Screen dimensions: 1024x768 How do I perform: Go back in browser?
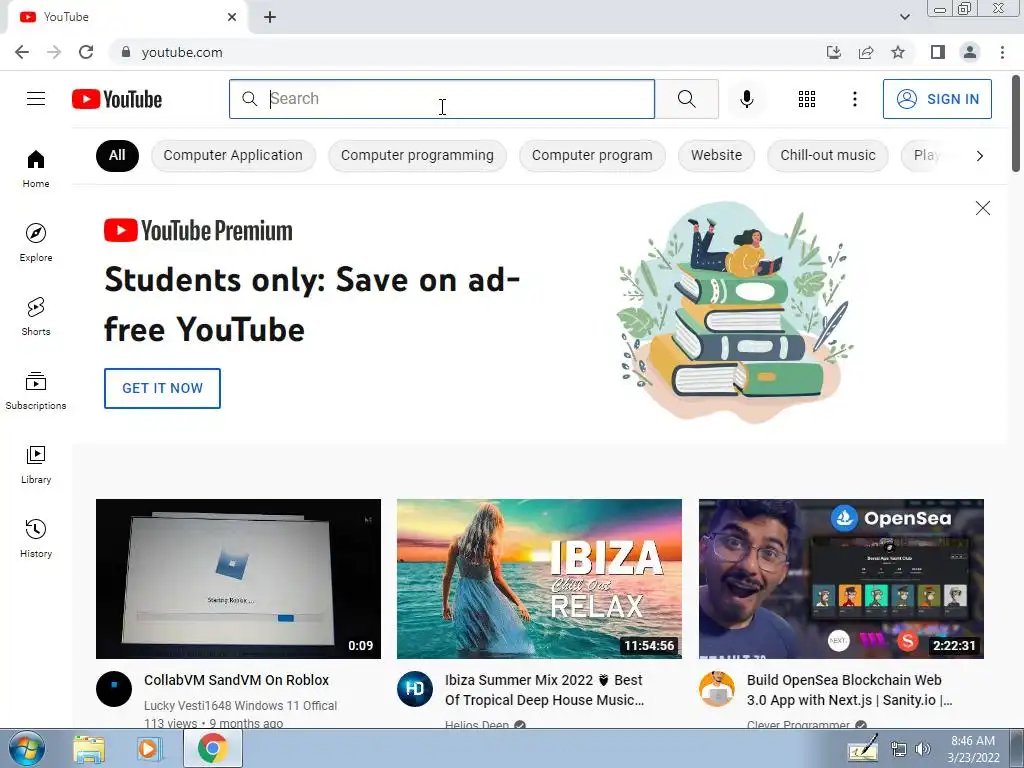[x=22, y=52]
